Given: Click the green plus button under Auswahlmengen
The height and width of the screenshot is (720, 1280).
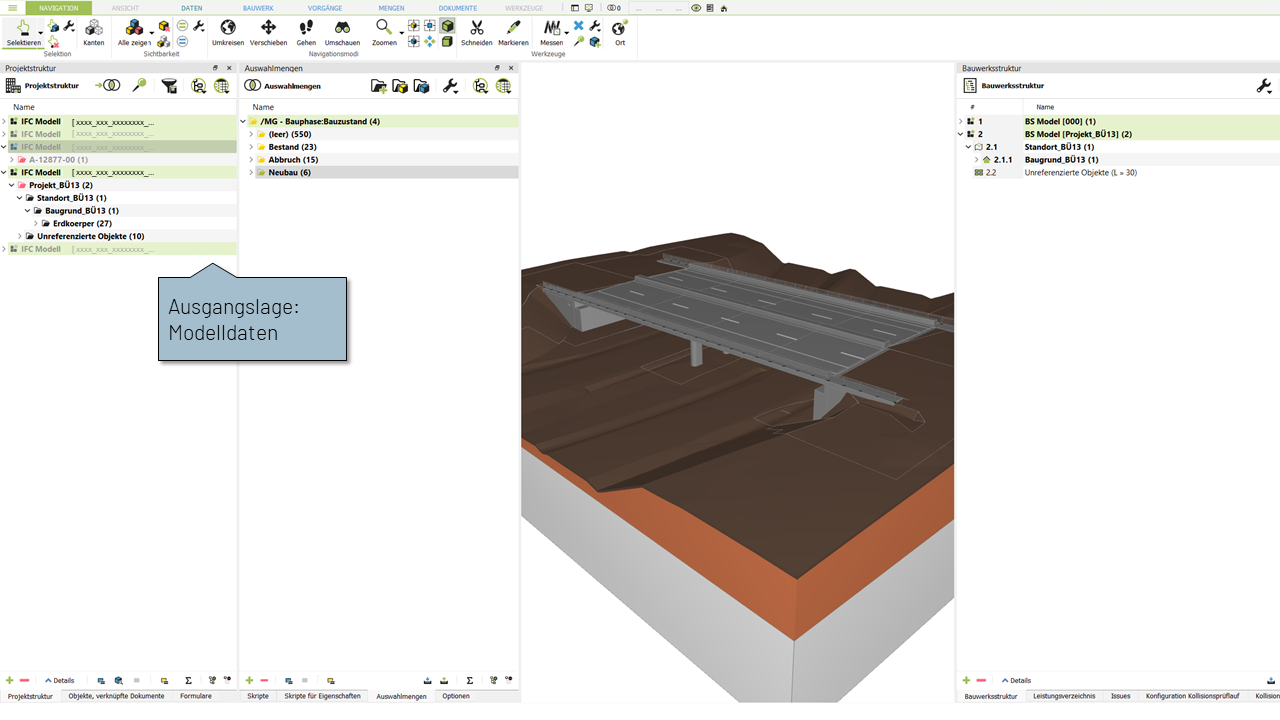Looking at the screenshot, I should point(249,680).
